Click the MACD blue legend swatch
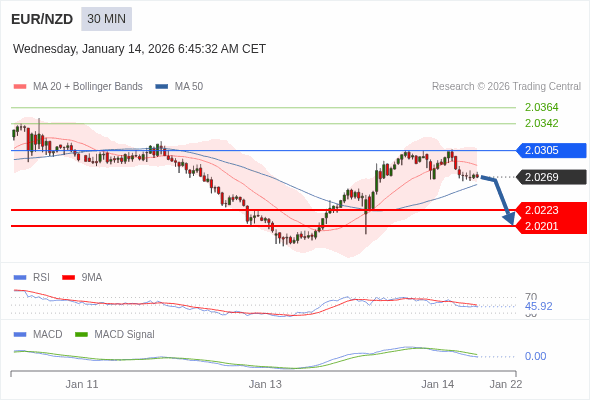Image resolution: width=590 pixels, height=400 pixels. click(20, 335)
